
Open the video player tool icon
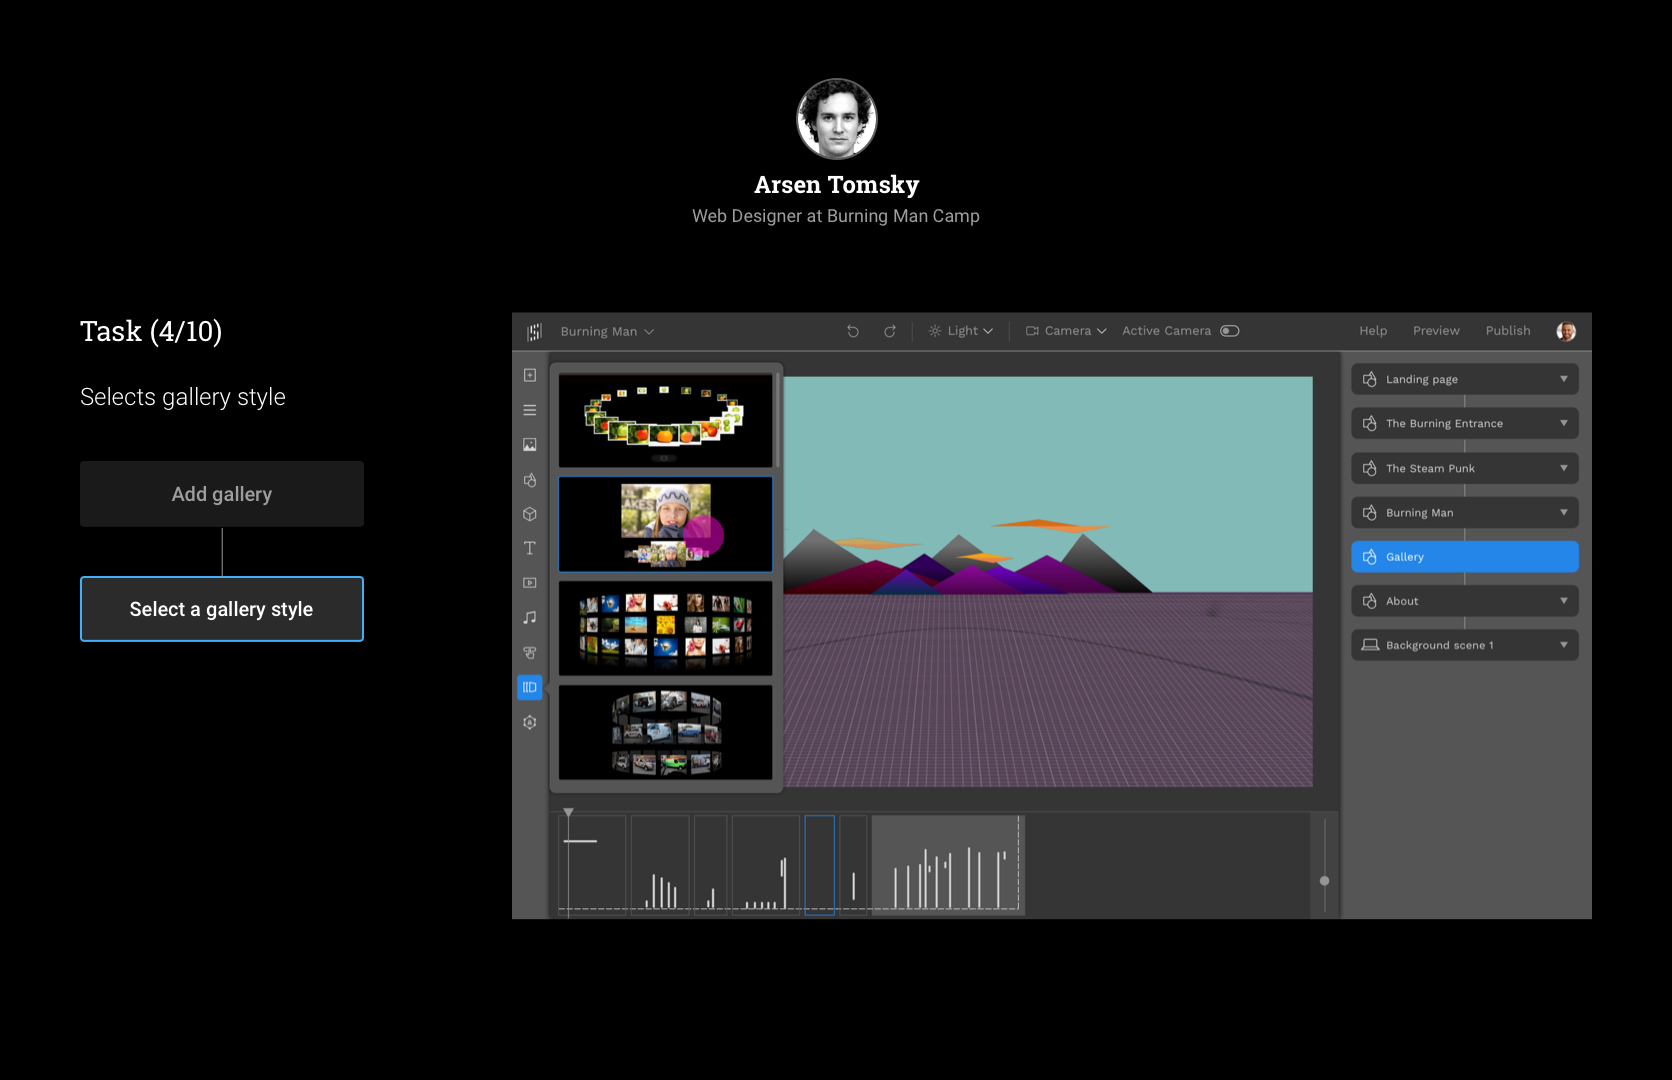[x=530, y=583]
